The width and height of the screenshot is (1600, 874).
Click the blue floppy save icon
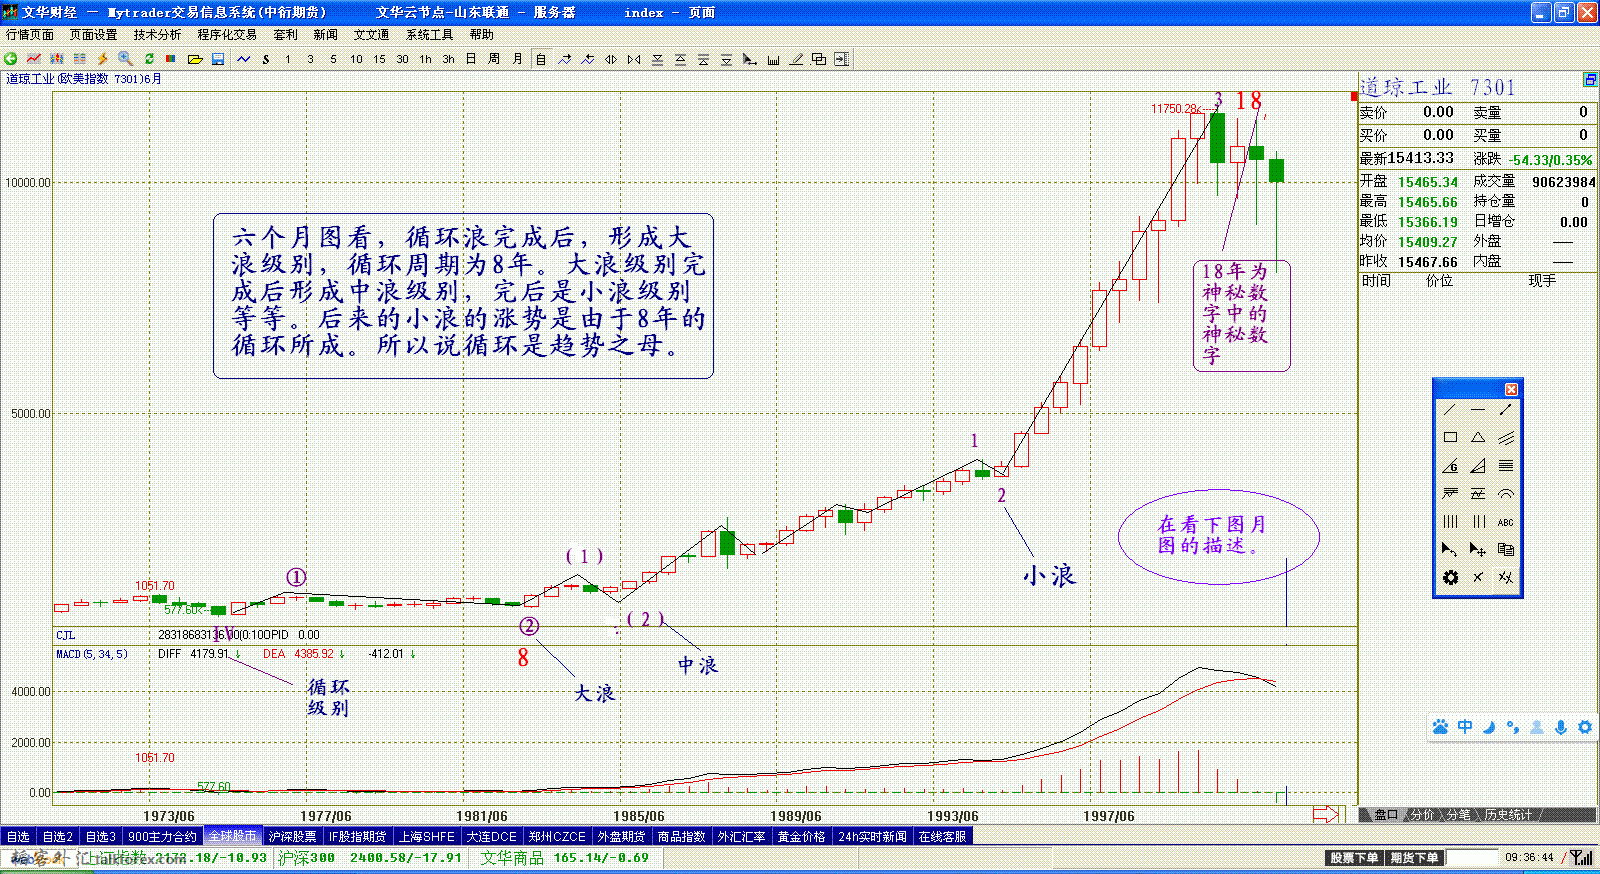(218, 59)
